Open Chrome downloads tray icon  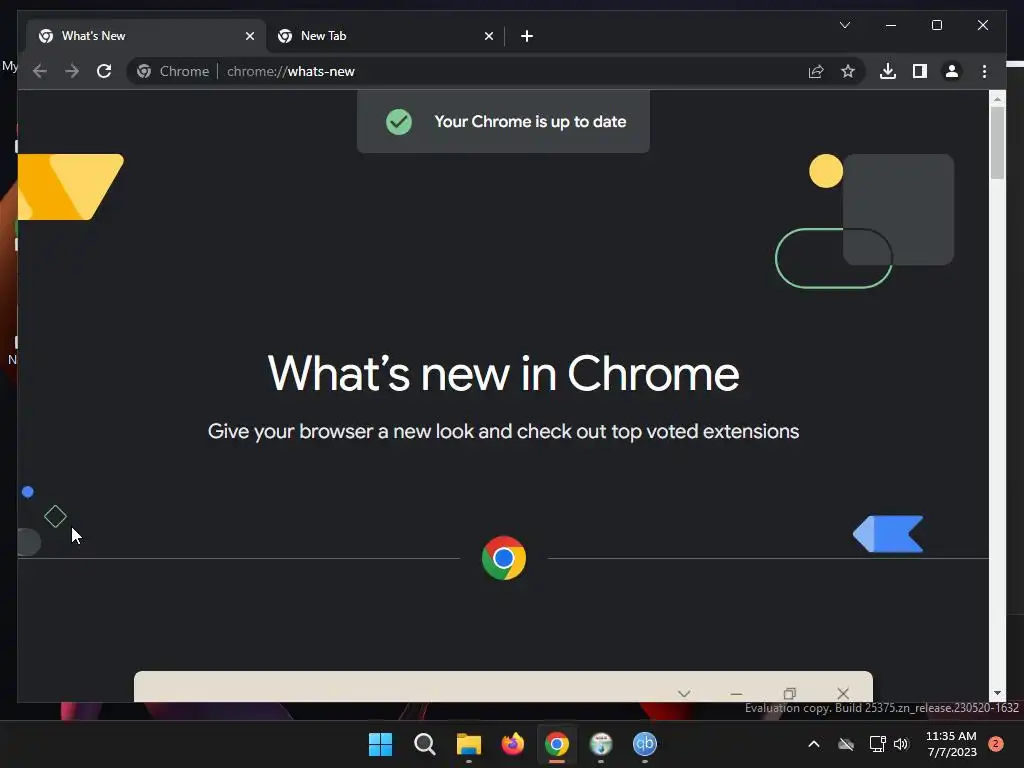tap(888, 71)
